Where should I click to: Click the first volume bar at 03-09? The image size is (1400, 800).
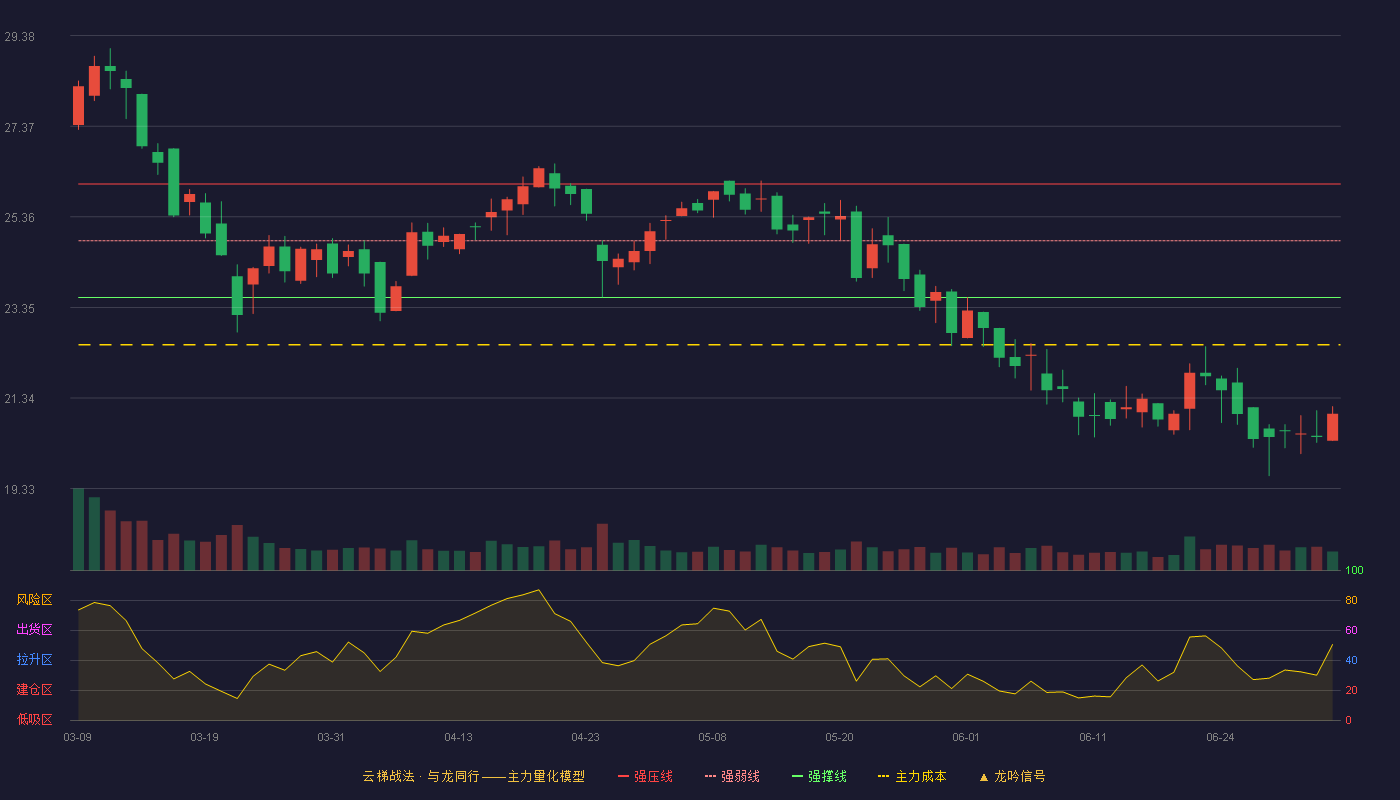coord(78,529)
